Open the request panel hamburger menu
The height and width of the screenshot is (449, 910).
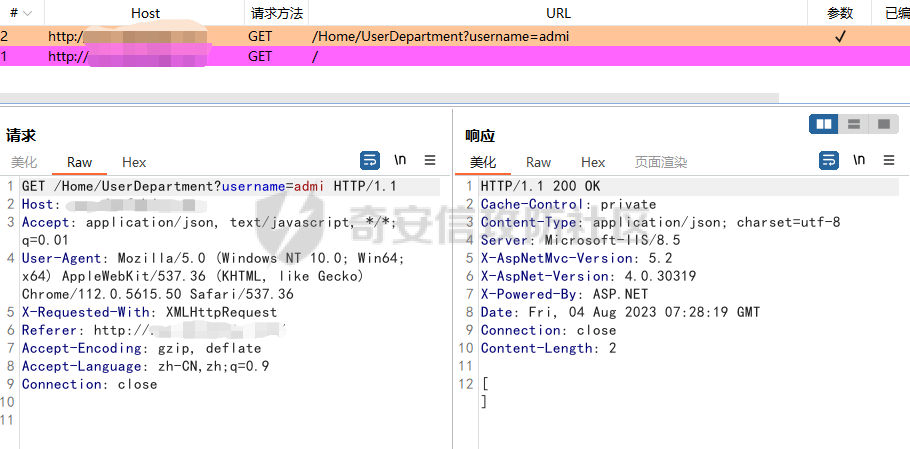coord(430,160)
